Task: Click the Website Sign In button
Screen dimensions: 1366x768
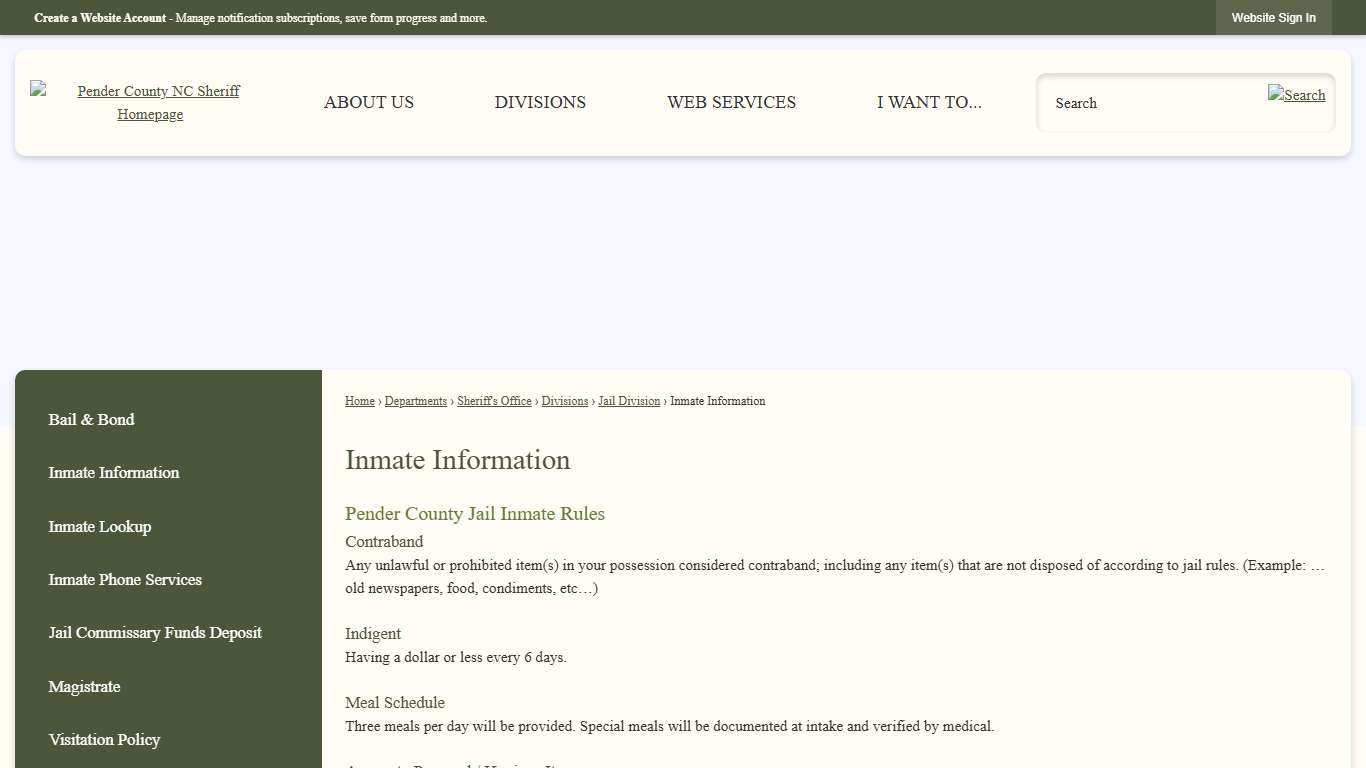Action: click(1273, 17)
